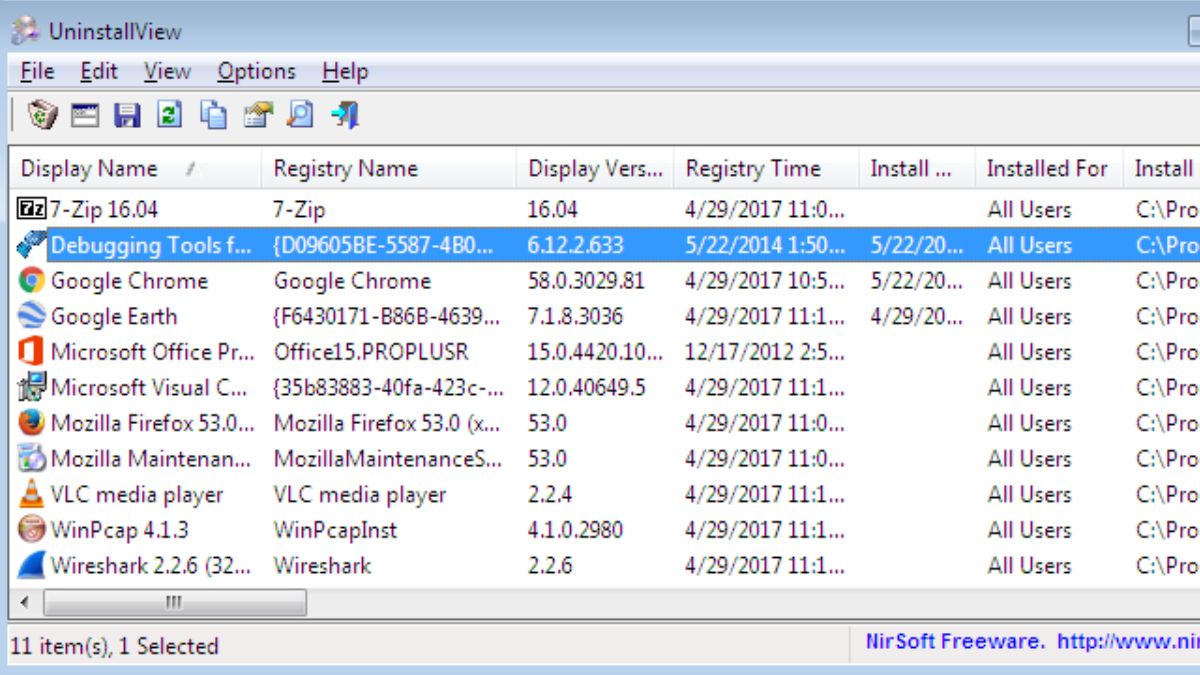
Task: Click the Refresh toolbar icon
Action: point(170,116)
